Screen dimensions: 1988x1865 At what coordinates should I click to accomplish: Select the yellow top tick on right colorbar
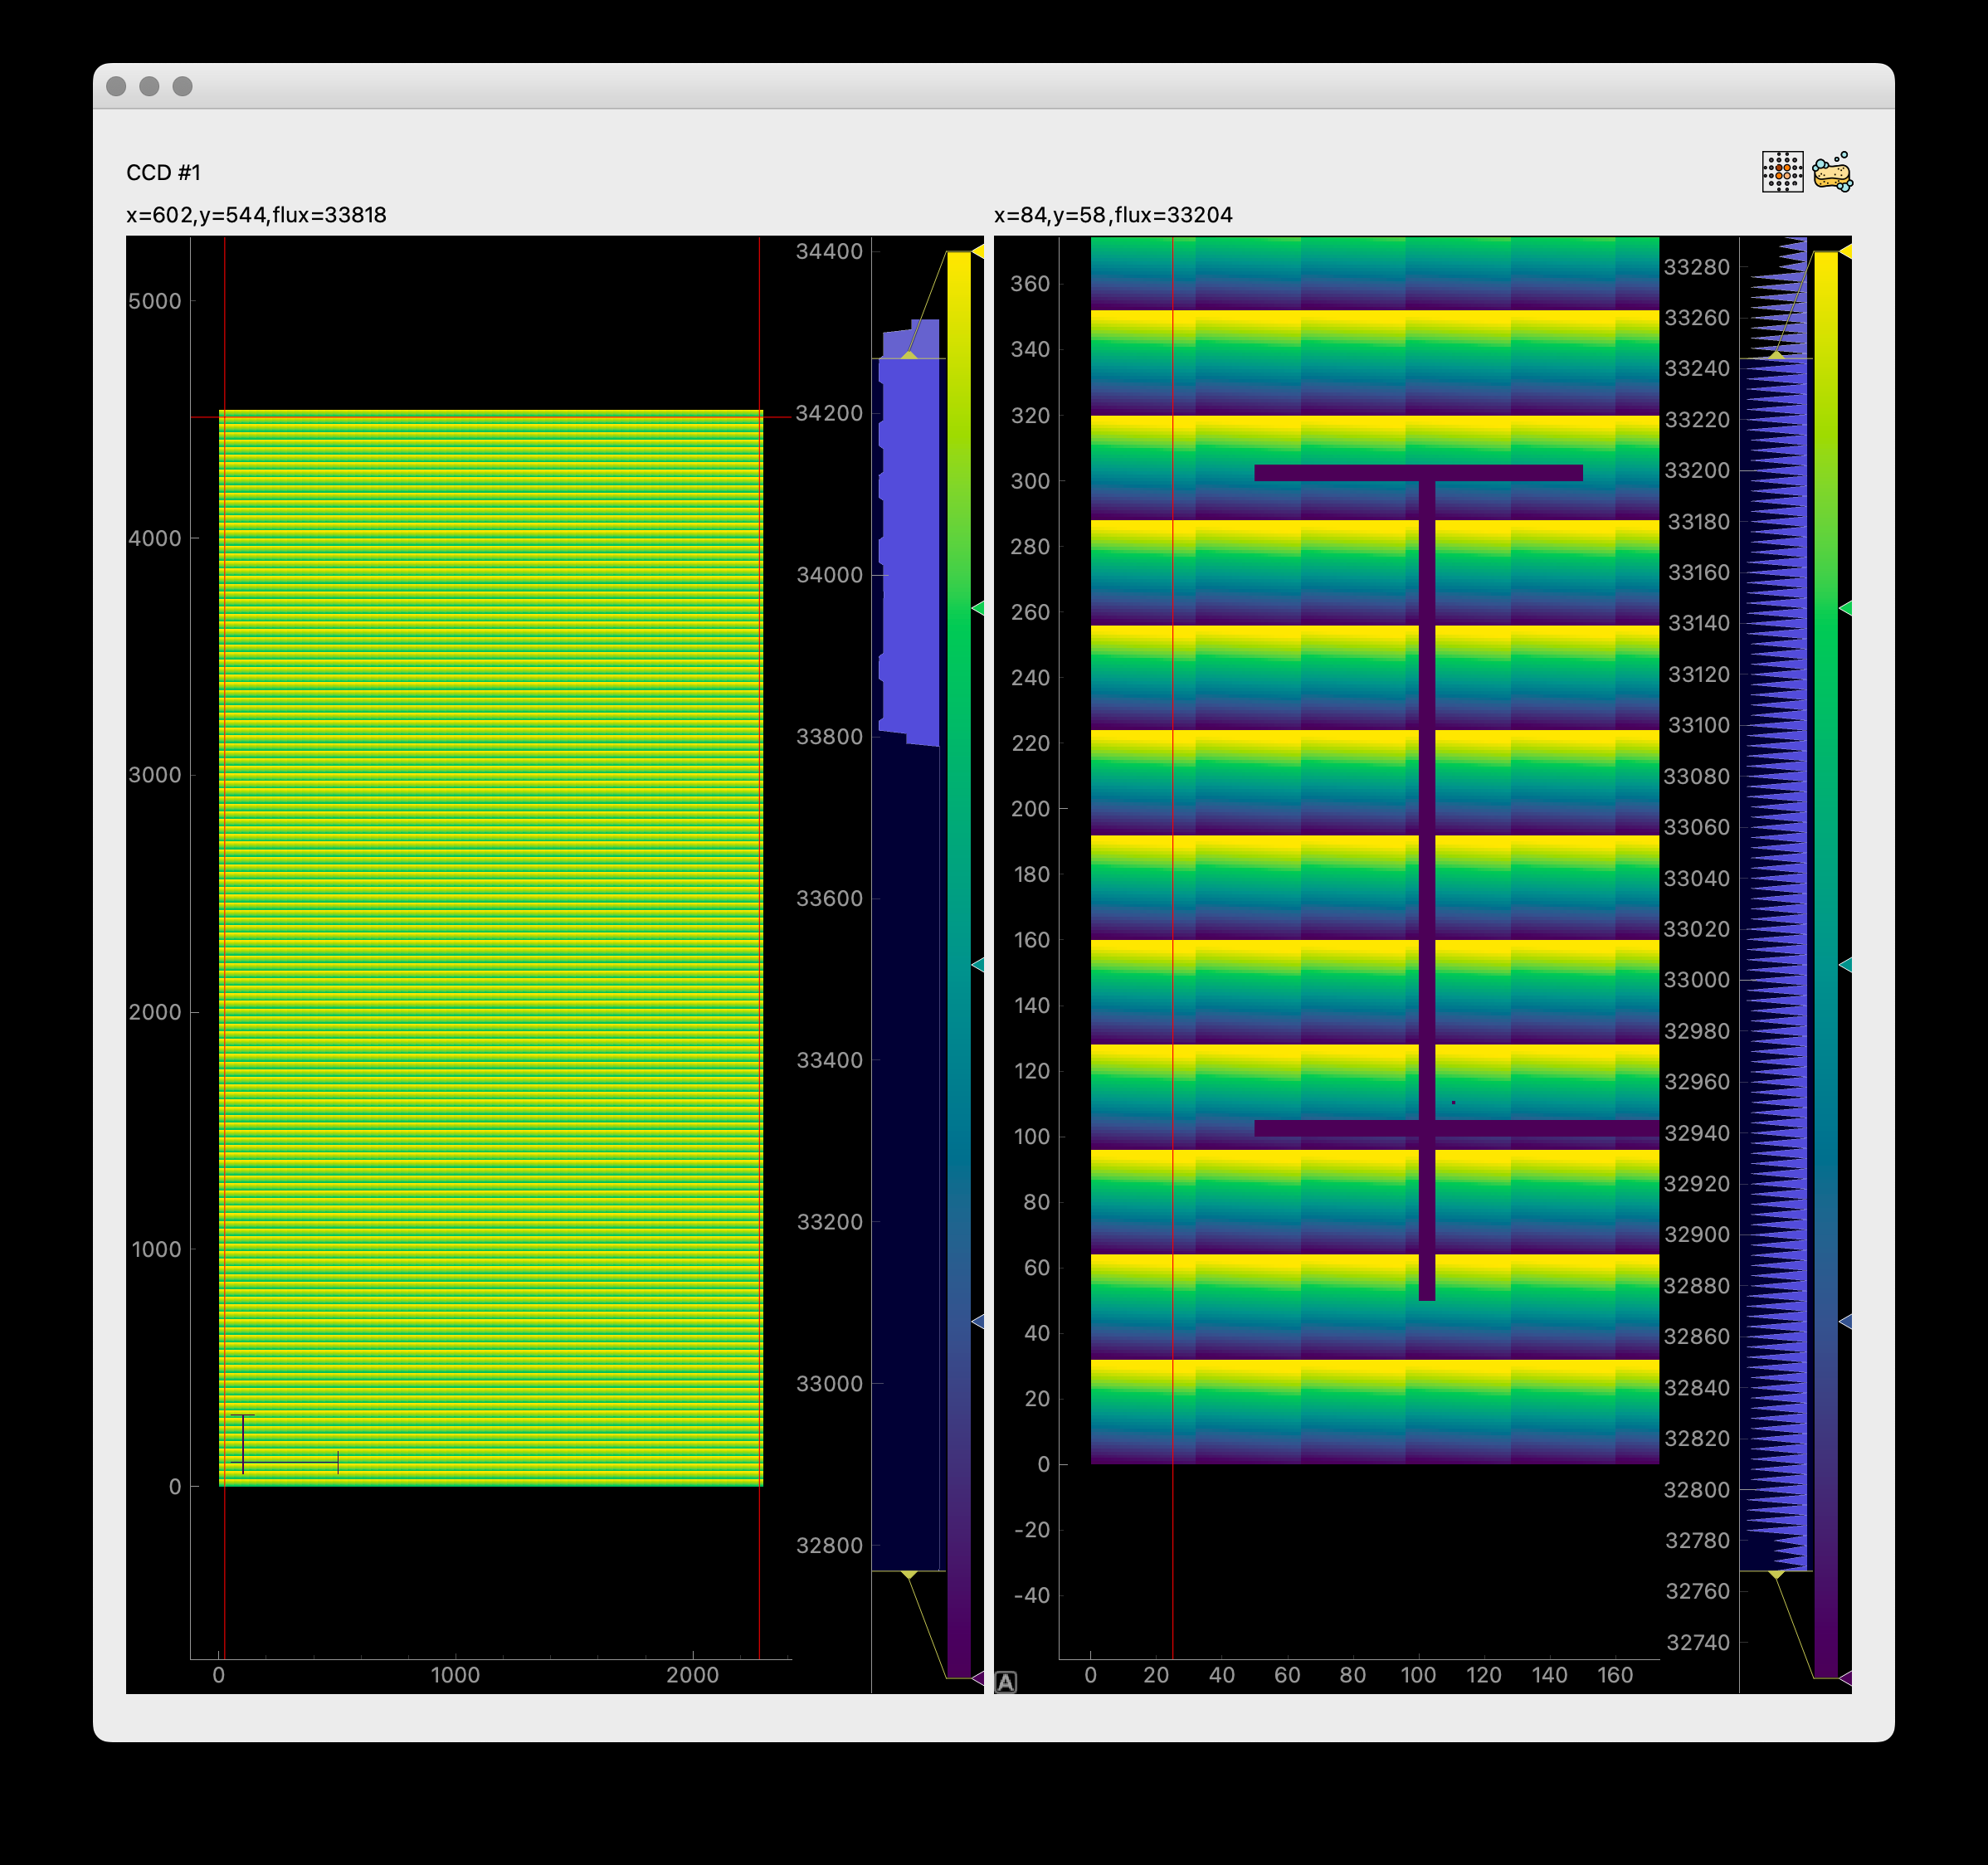coord(1846,252)
